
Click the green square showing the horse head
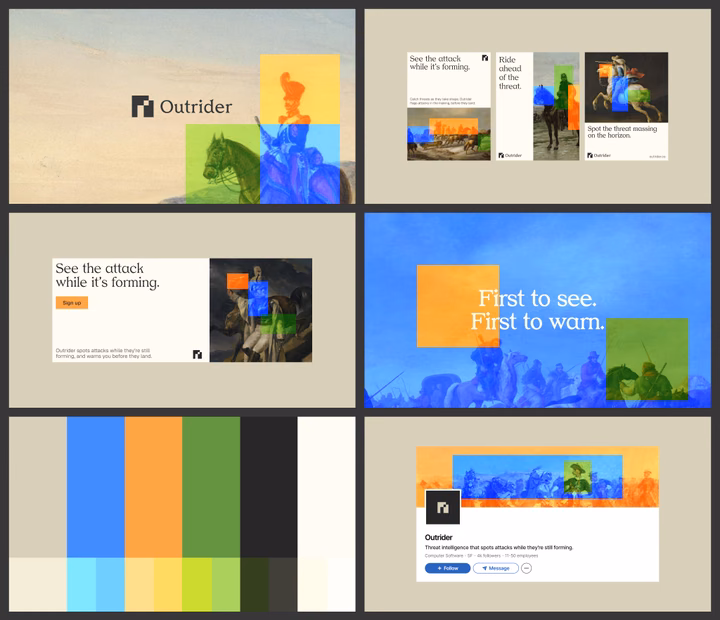pyautogui.click(x=223, y=163)
